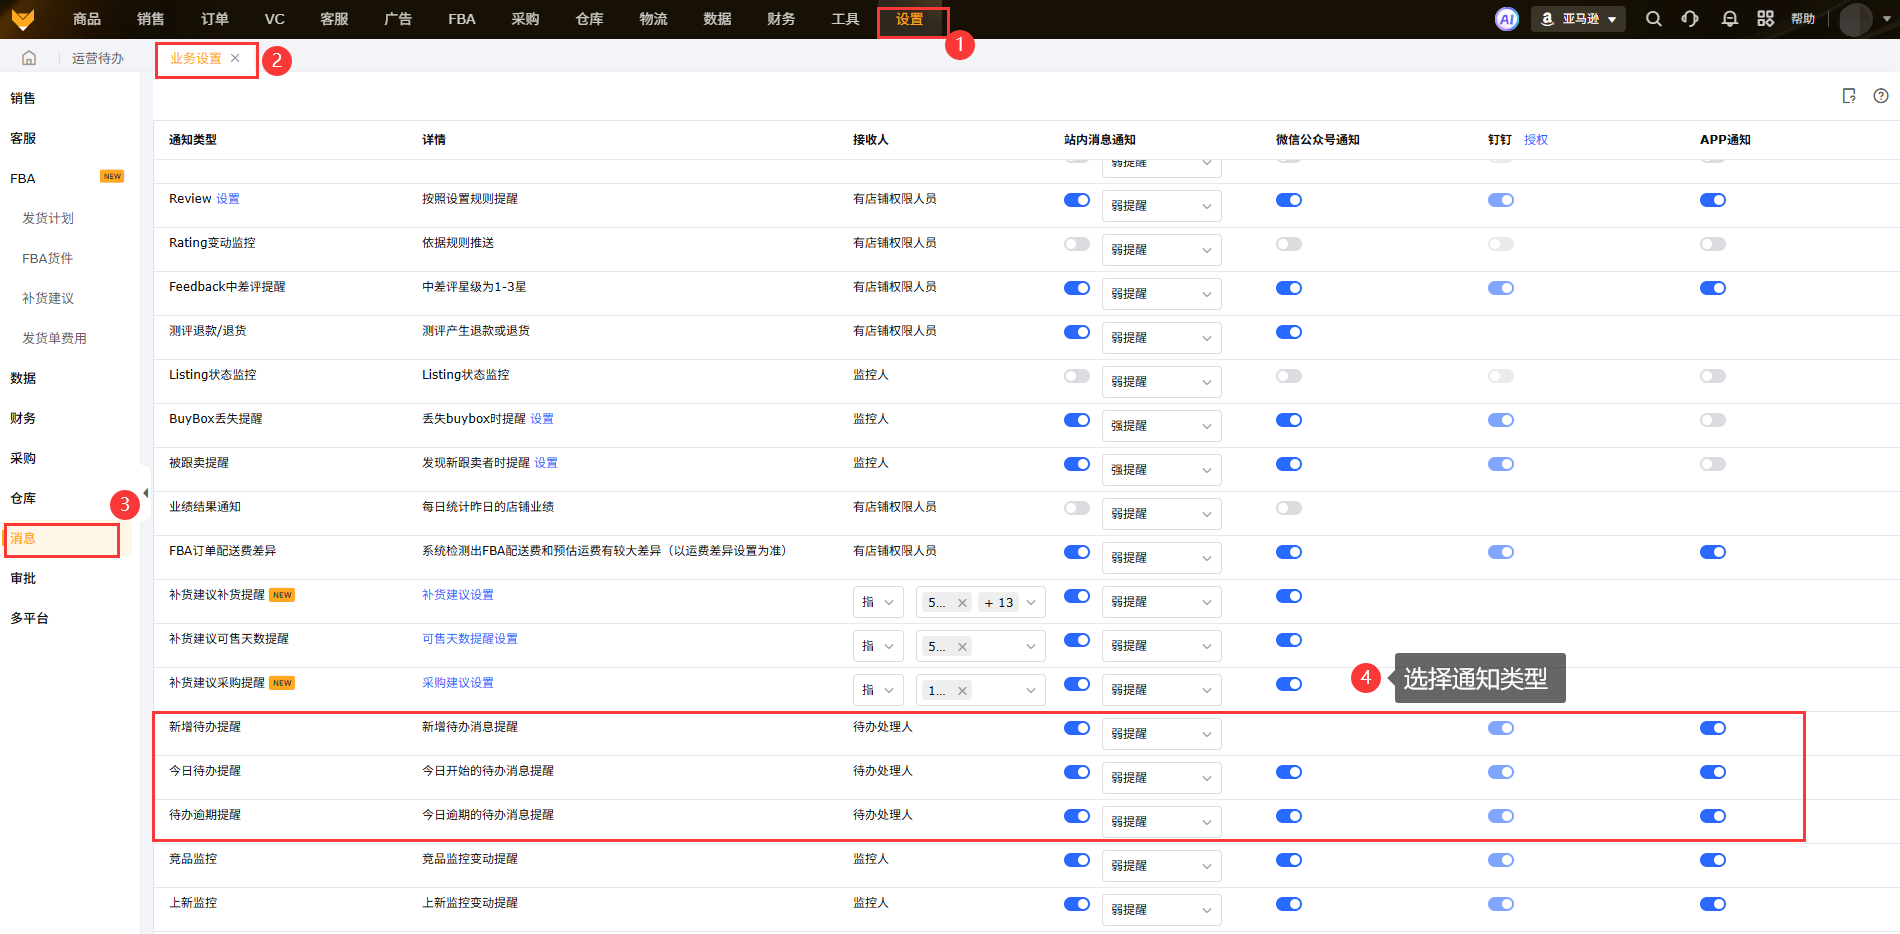Viewport: 1900px width, 934px height.
Task: Close the 业务设置 tab
Action: click(x=235, y=58)
